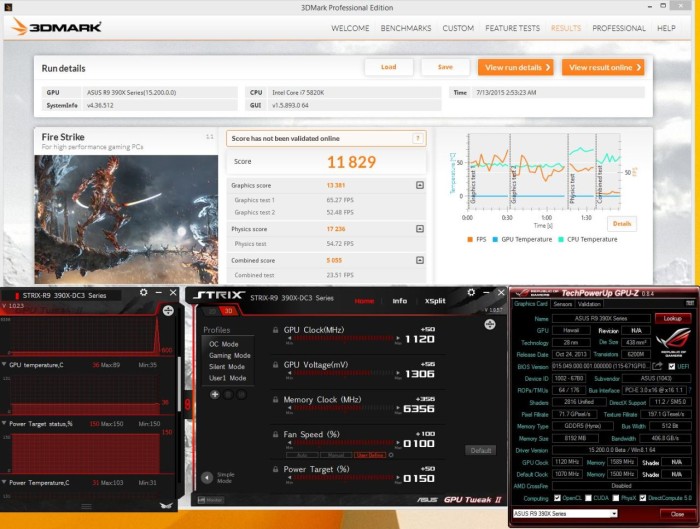Open BENCHMARKS menu in 3DMark
The width and height of the screenshot is (700, 529).
pos(406,28)
